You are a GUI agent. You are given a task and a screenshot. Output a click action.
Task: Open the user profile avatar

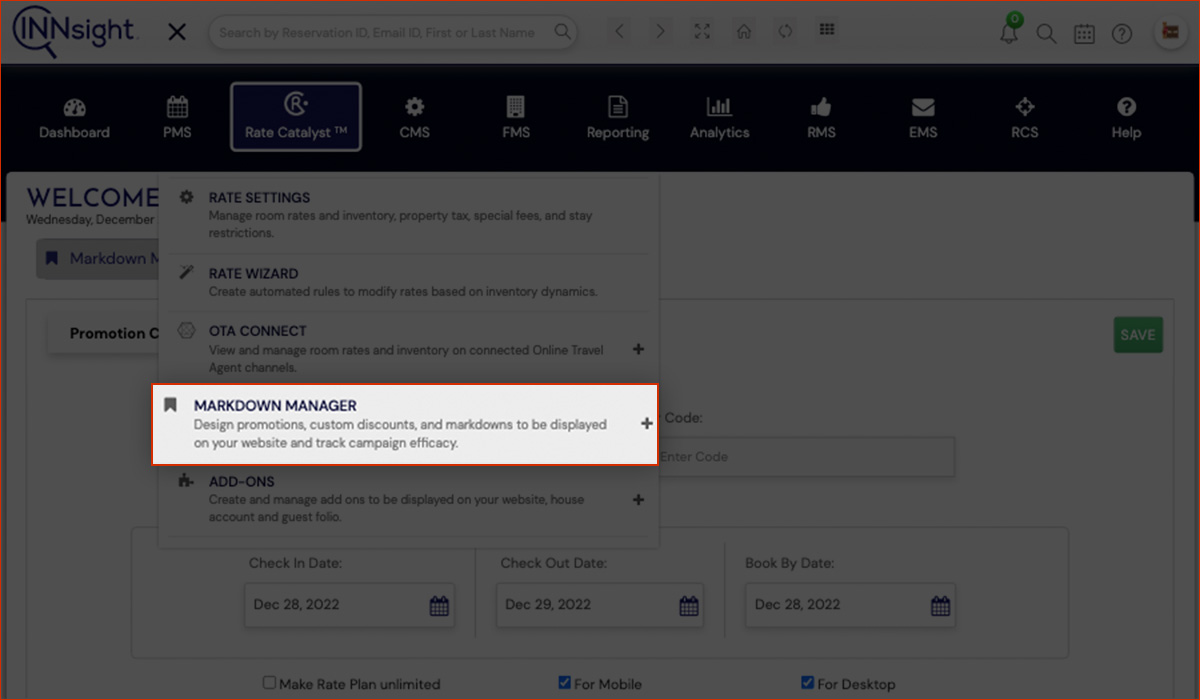1168,33
